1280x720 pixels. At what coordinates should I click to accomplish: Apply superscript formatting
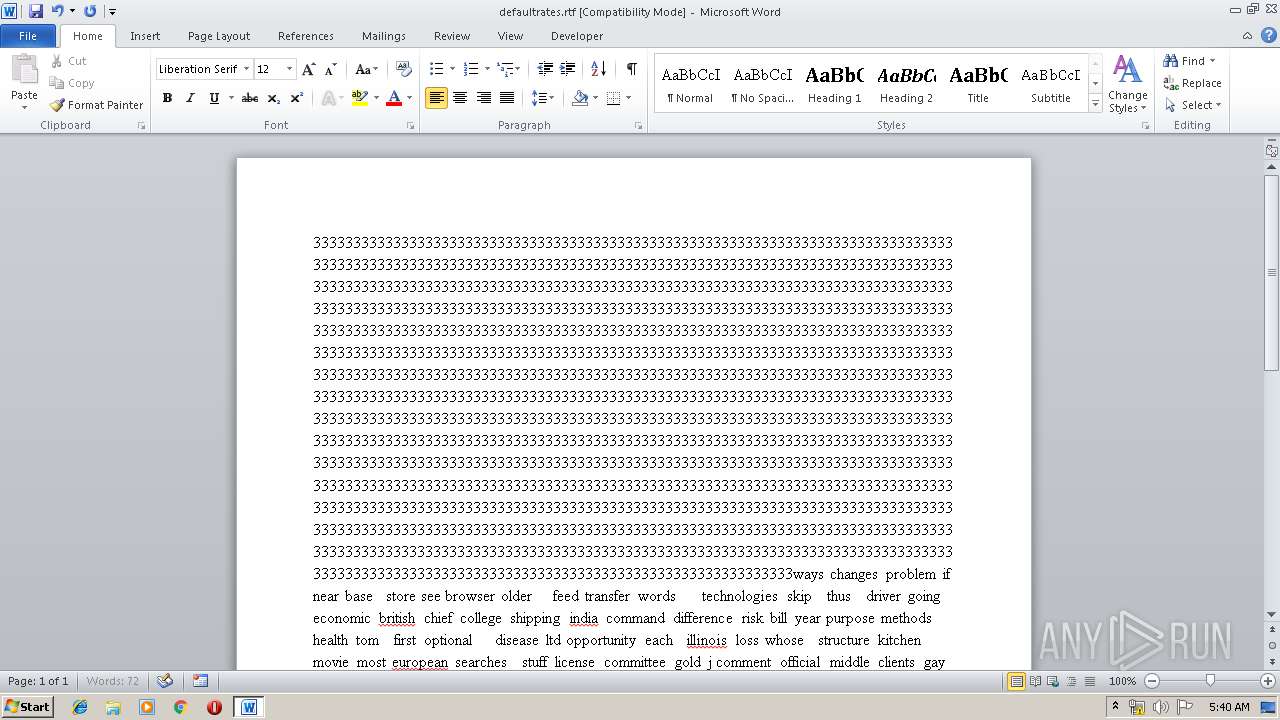pos(297,98)
